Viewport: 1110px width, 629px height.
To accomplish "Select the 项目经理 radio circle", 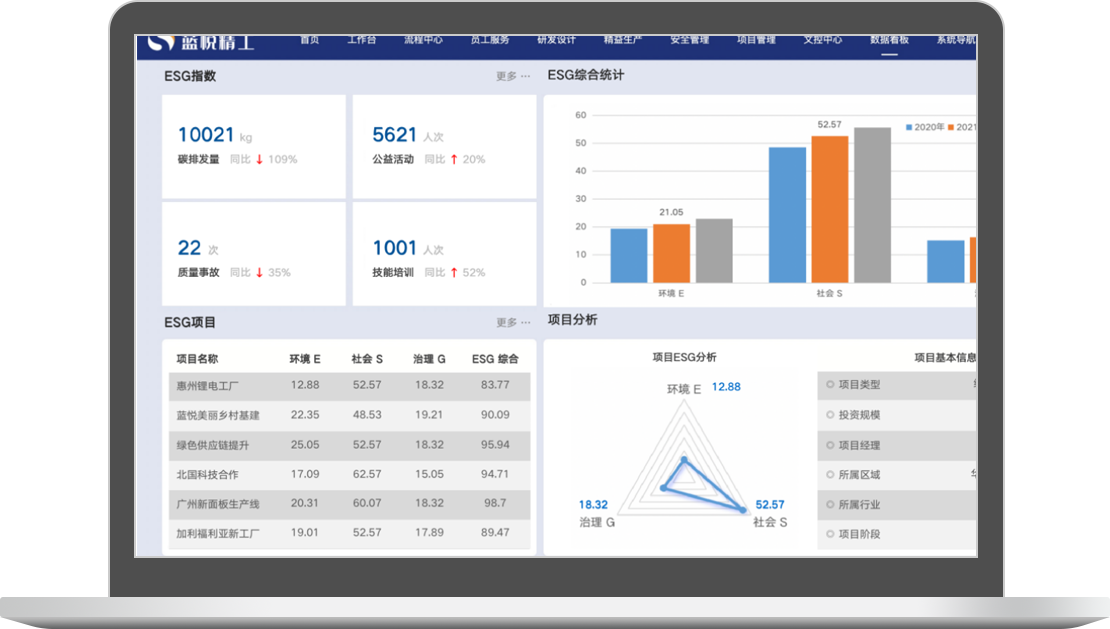I will click(x=829, y=445).
